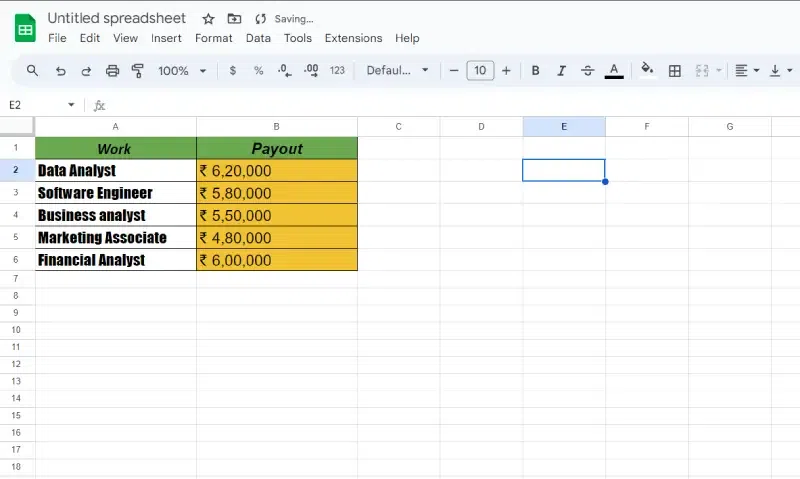Open the Google Sheets home icon

[x=25, y=28]
